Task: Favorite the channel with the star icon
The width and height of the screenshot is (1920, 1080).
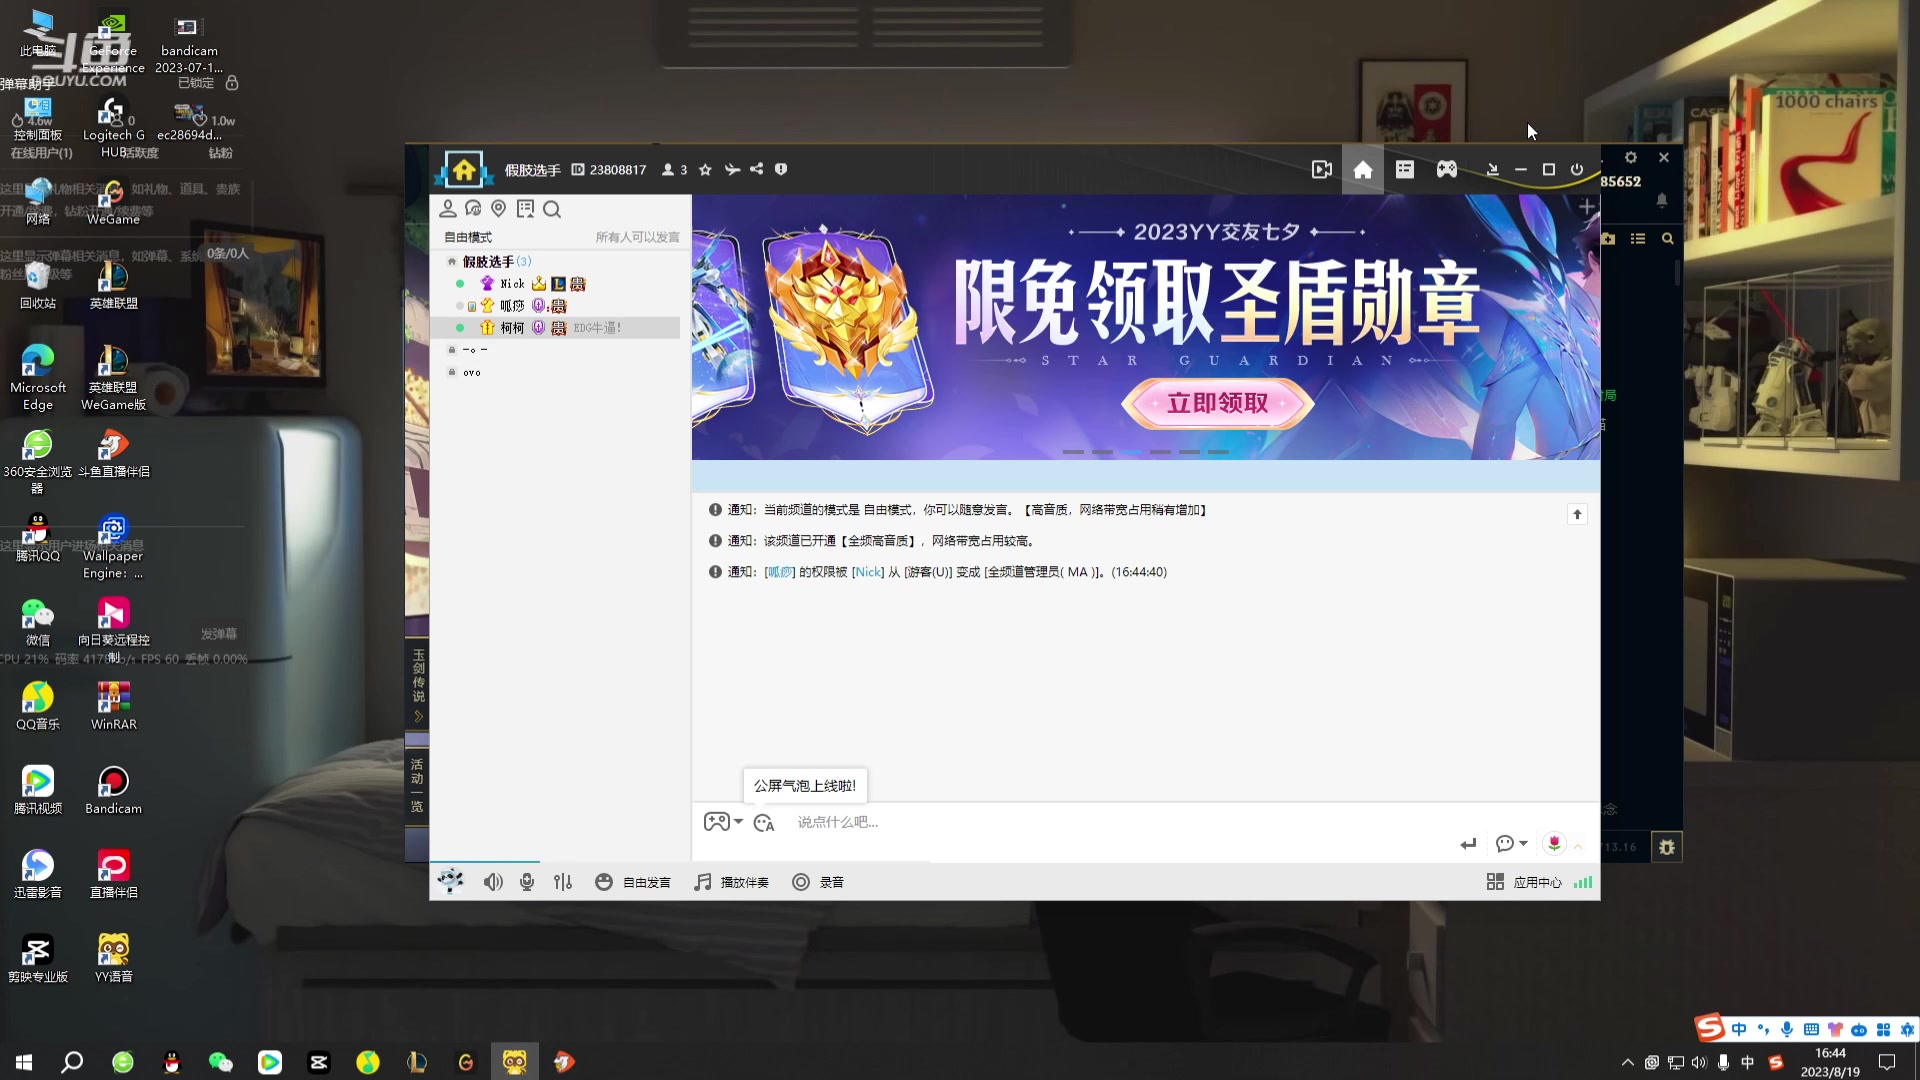Action: tap(705, 170)
